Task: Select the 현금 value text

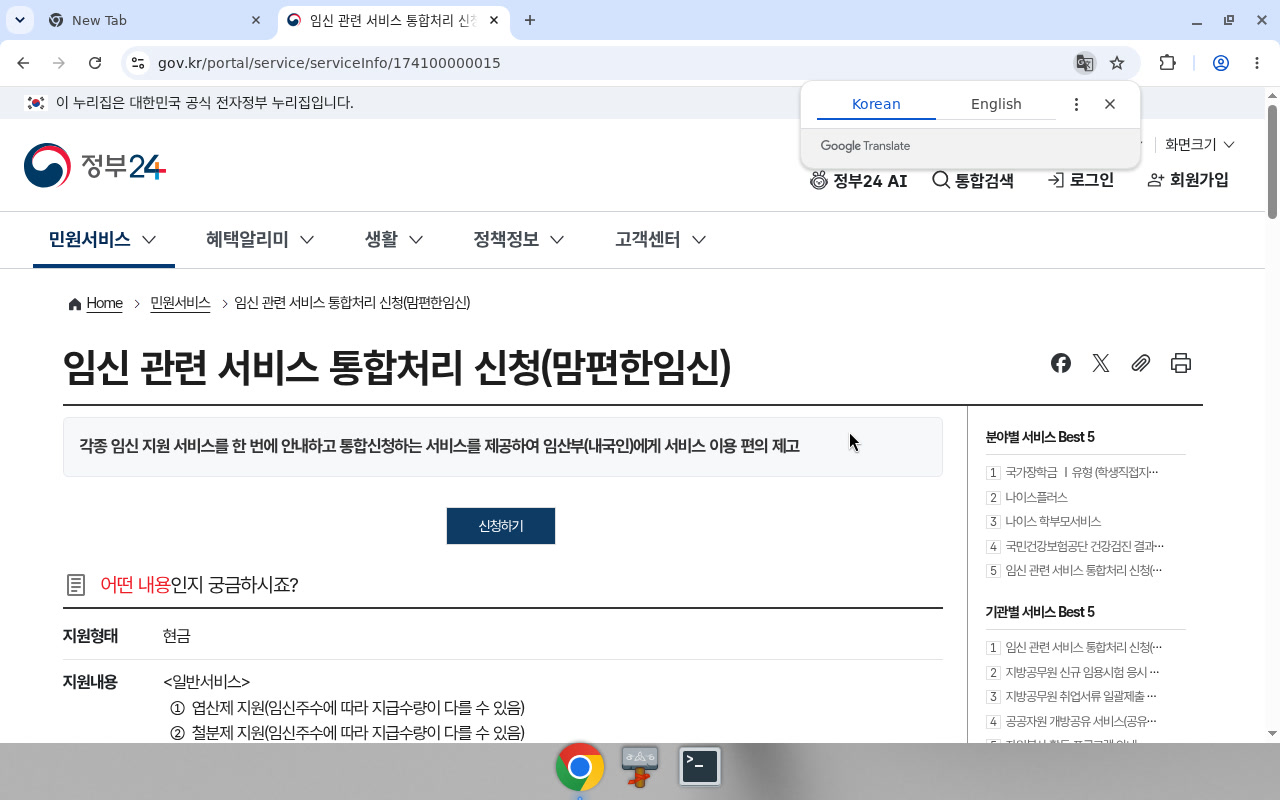Action: point(176,636)
